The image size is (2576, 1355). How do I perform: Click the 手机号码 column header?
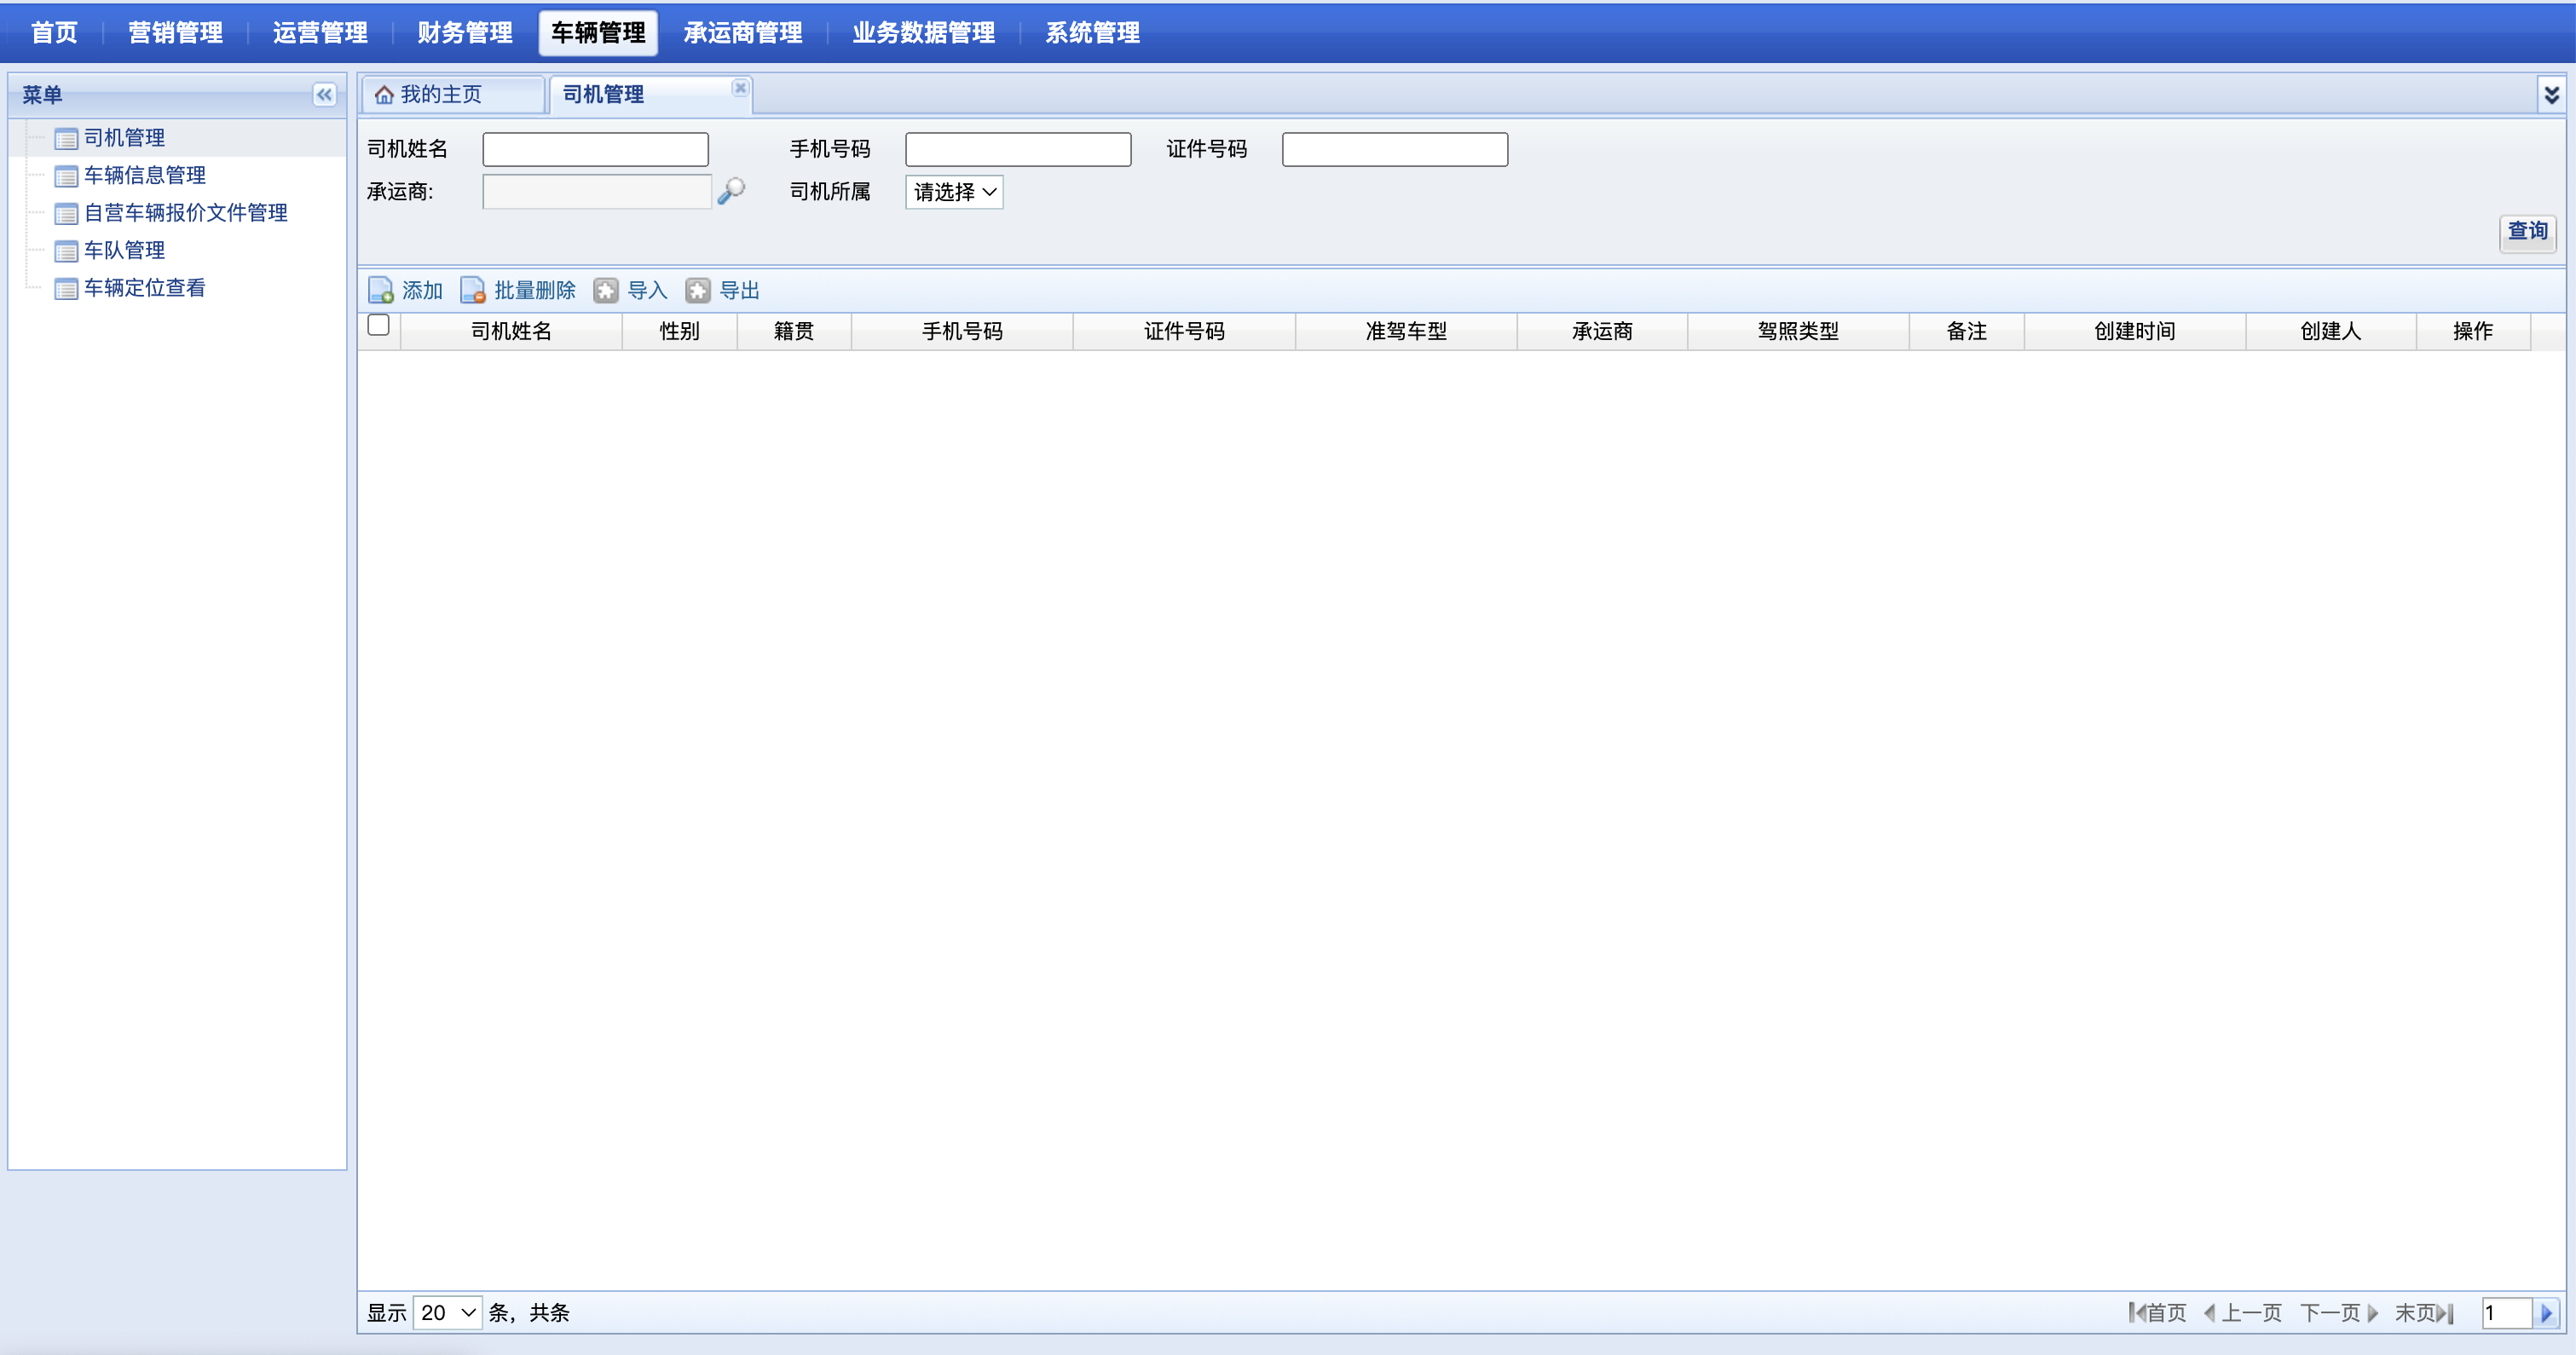click(962, 331)
